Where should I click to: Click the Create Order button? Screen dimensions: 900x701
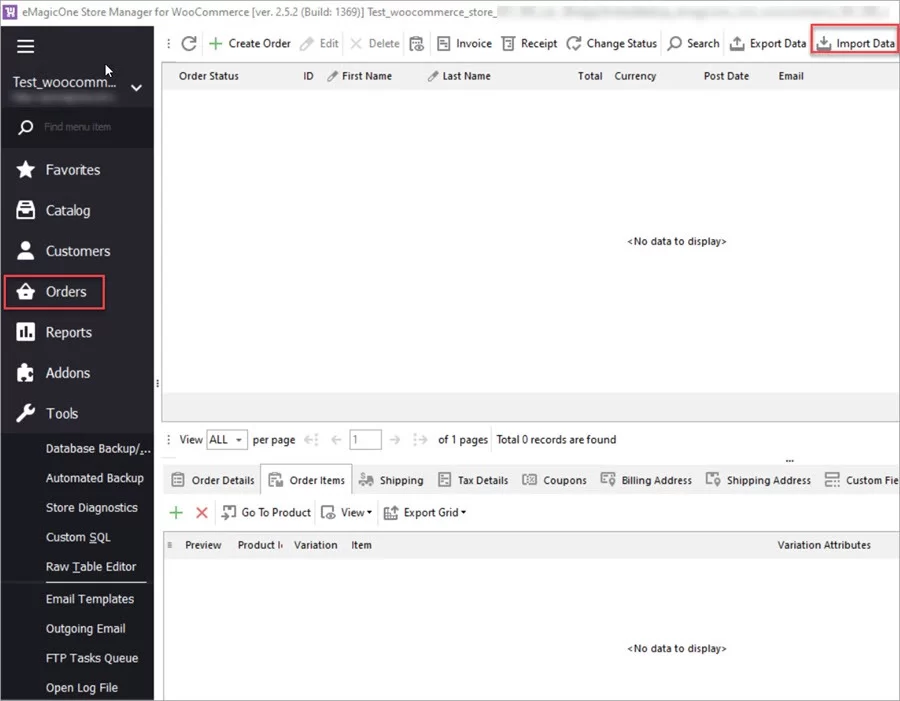click(x=249, y=43)
